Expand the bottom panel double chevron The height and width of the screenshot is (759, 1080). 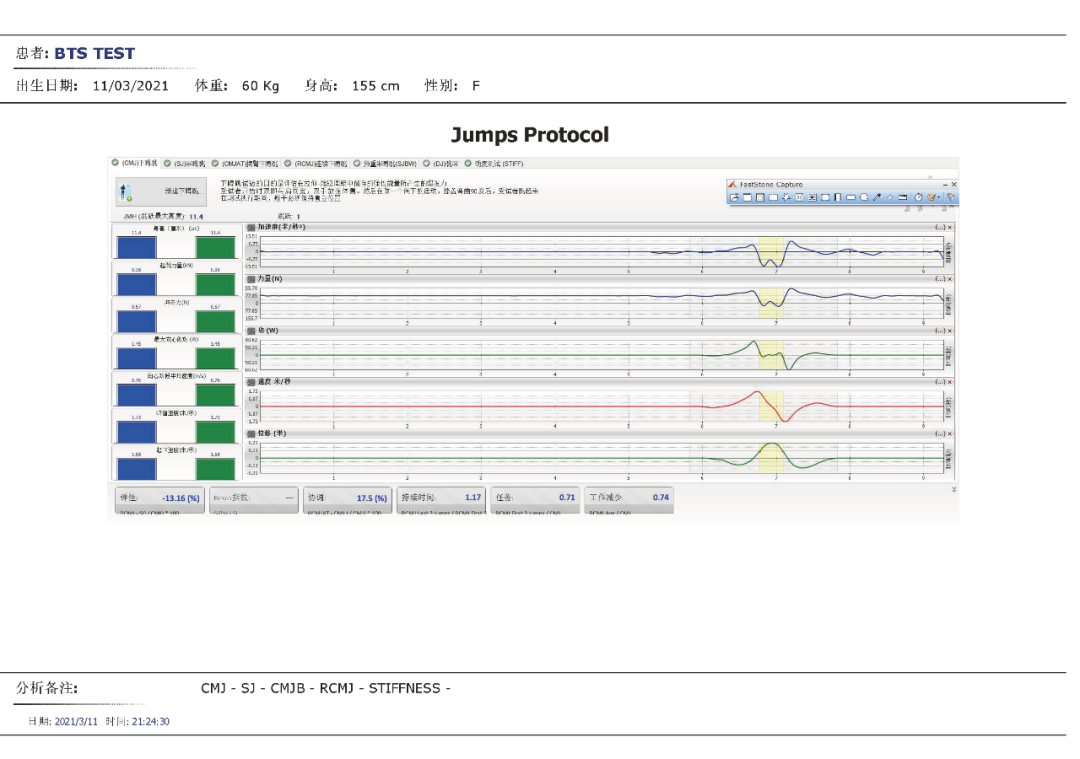[x=954, y=489]
